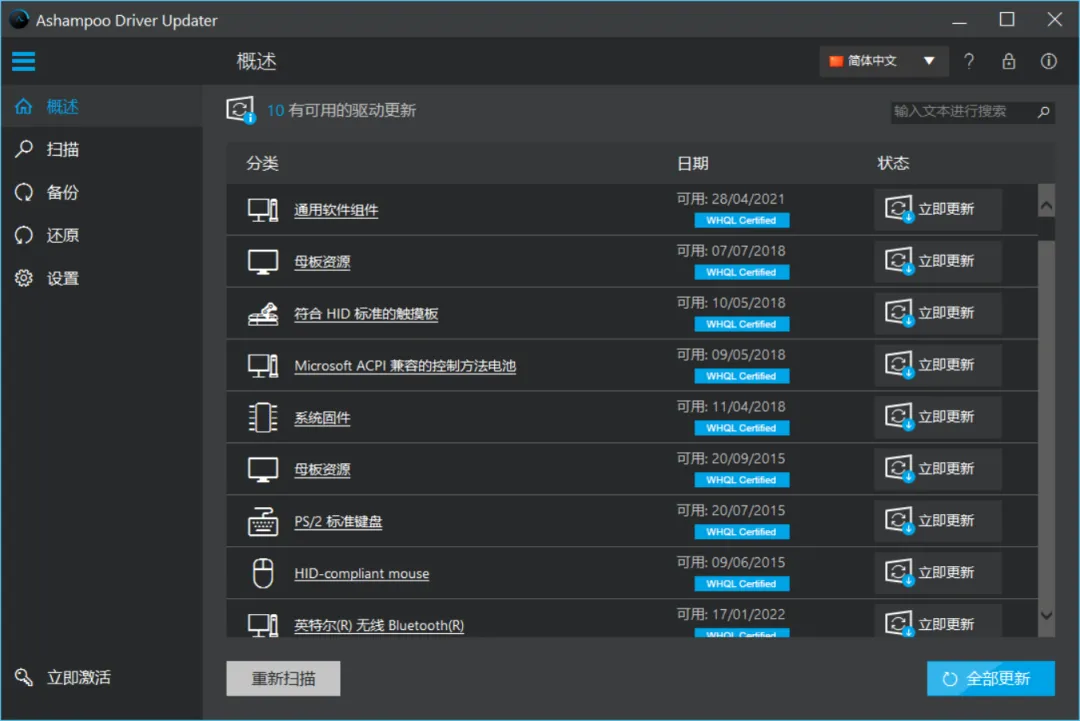1080x721 pixels.
Task: Click the 全部更新 update all button
Action: (990, 678)
